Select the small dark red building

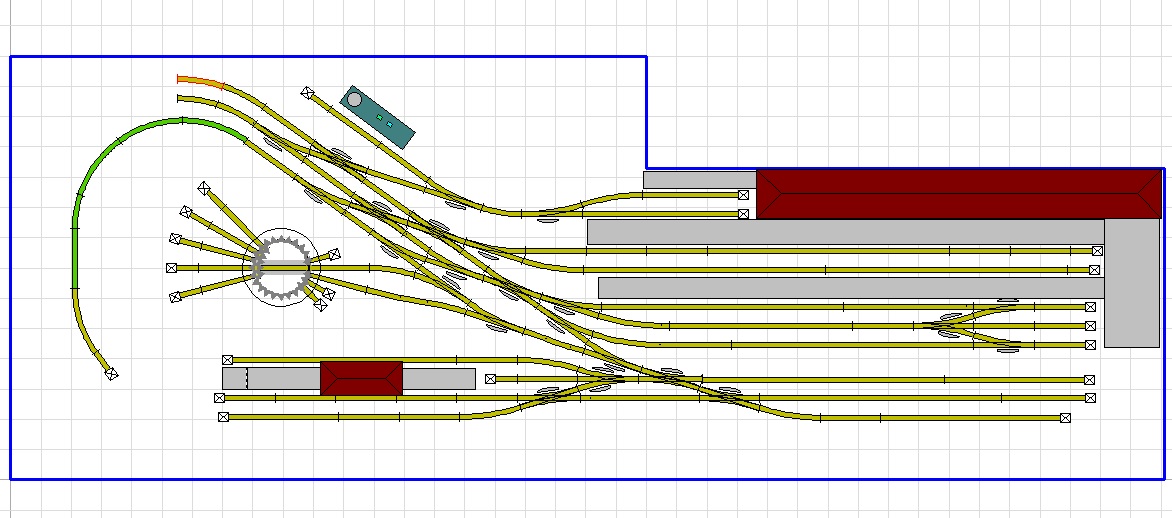pyautogui.click(x=361, y=378)
